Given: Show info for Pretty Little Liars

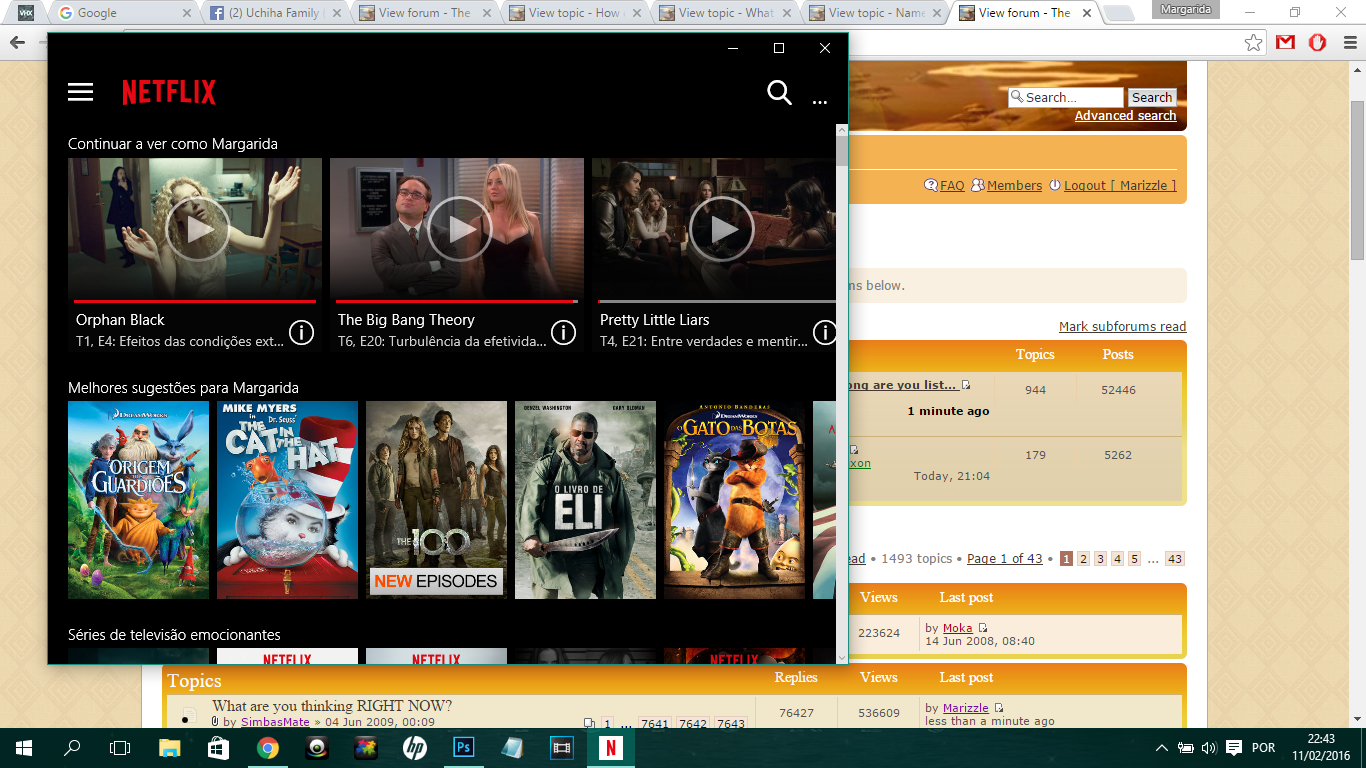Looking at the screenshot, I should [x=824, y=332].
